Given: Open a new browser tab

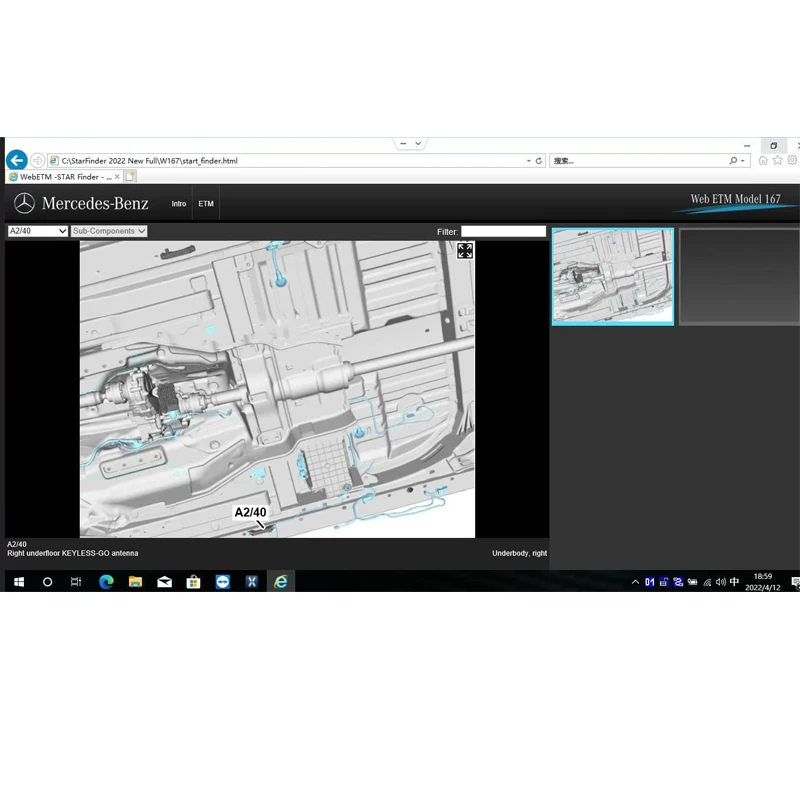Looking at the screenshot, I should [x=130, y=177].
